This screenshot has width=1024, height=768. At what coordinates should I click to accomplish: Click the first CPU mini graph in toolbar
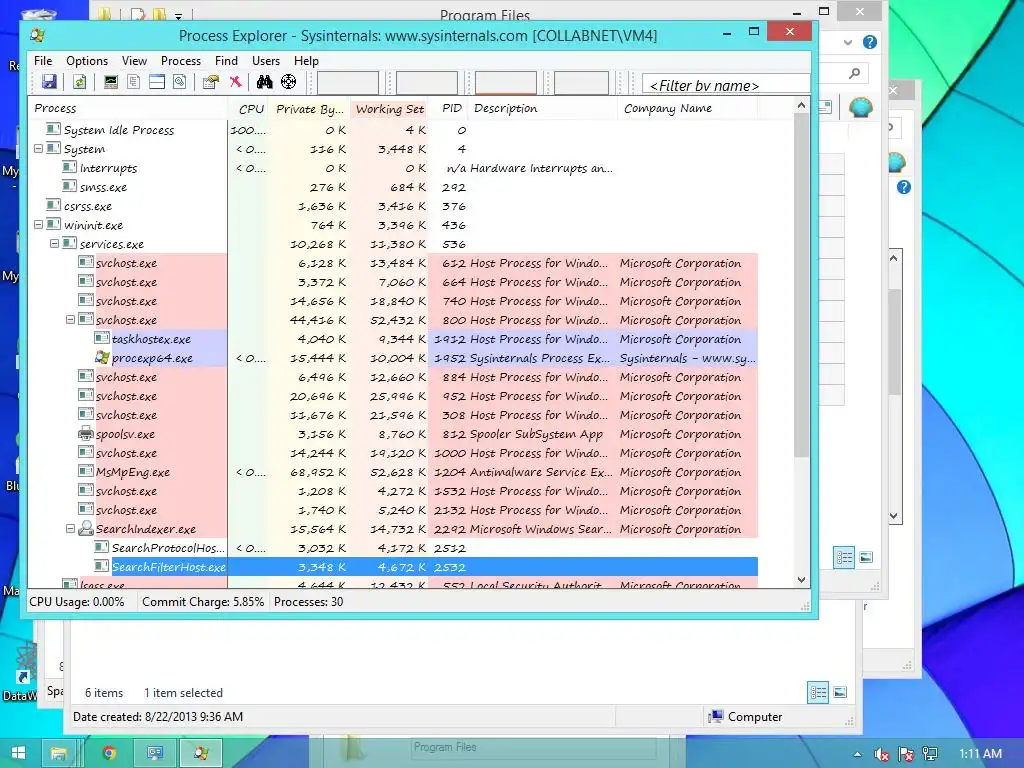click(347, 83)
